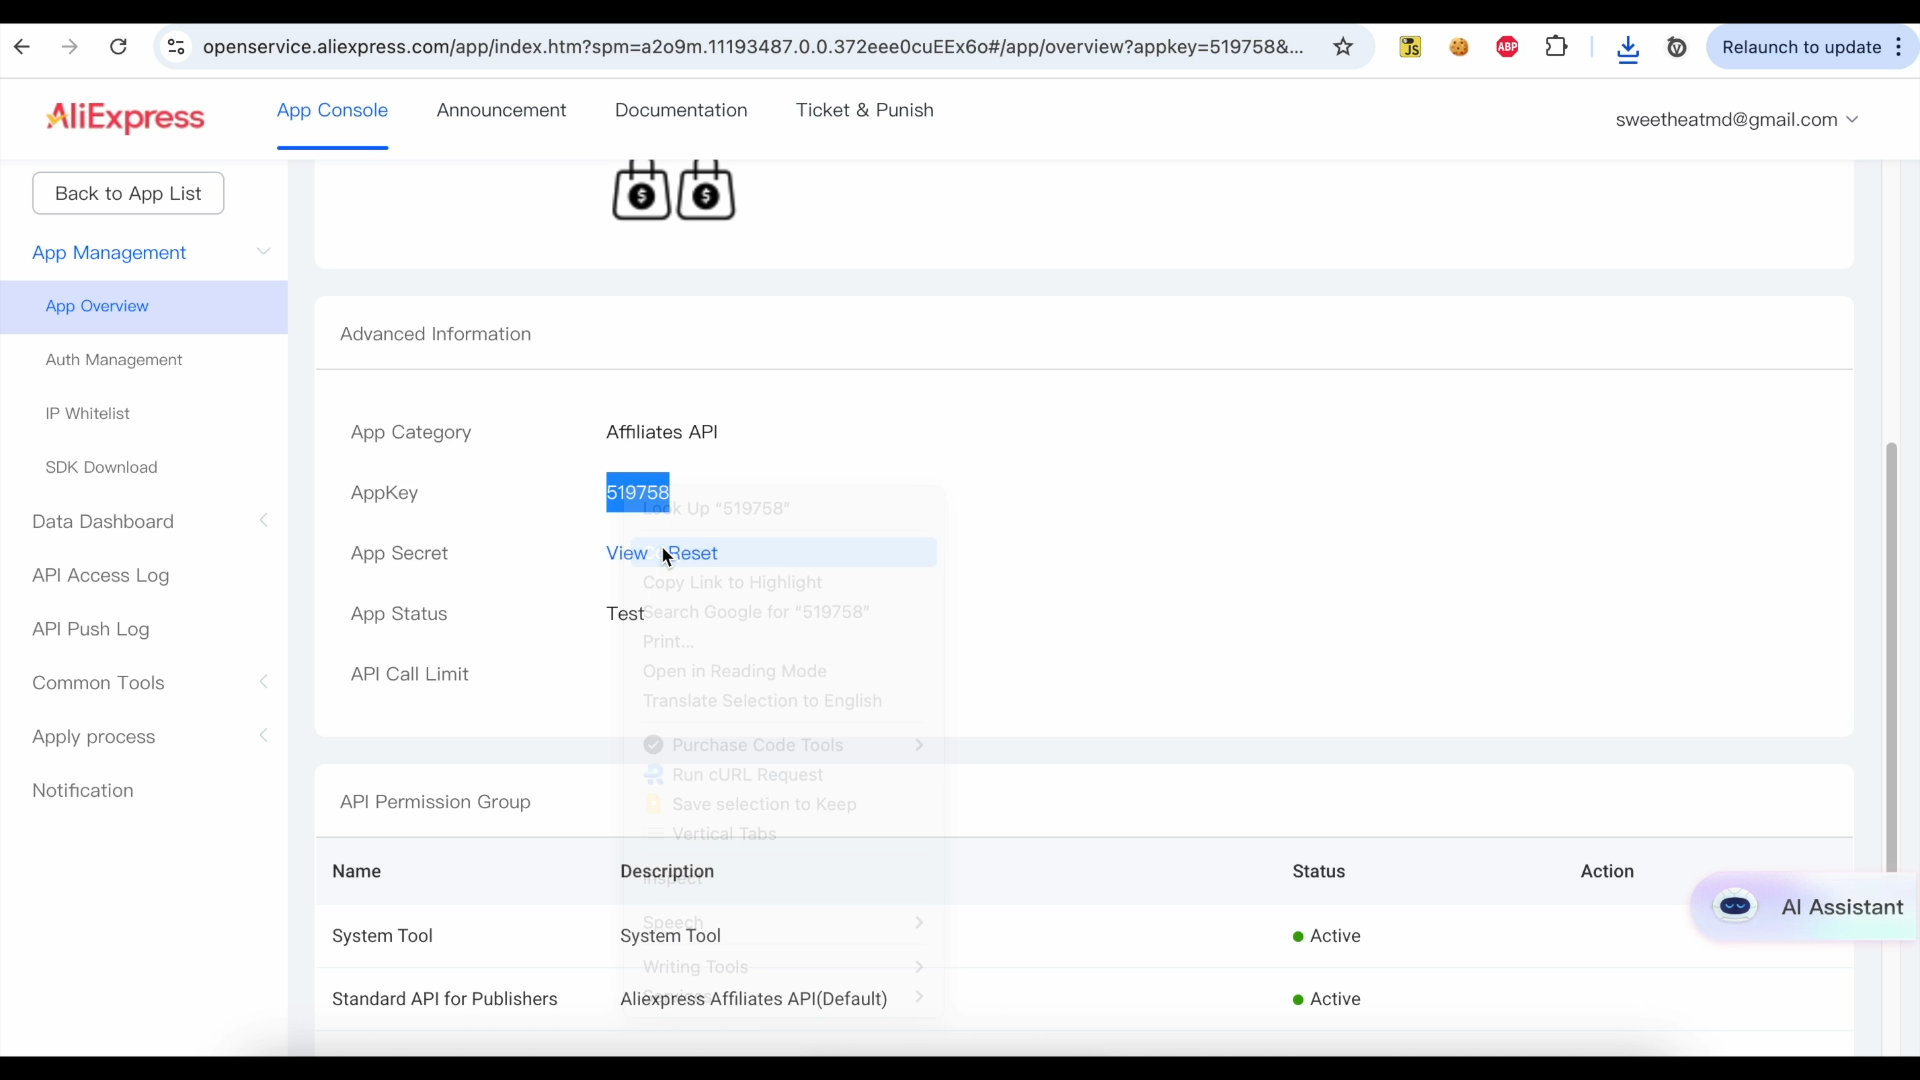Bookmark this page with the star icon
This screenshot has height=1080, width=1920.
pyautogui.click(x=1343, y=47)
